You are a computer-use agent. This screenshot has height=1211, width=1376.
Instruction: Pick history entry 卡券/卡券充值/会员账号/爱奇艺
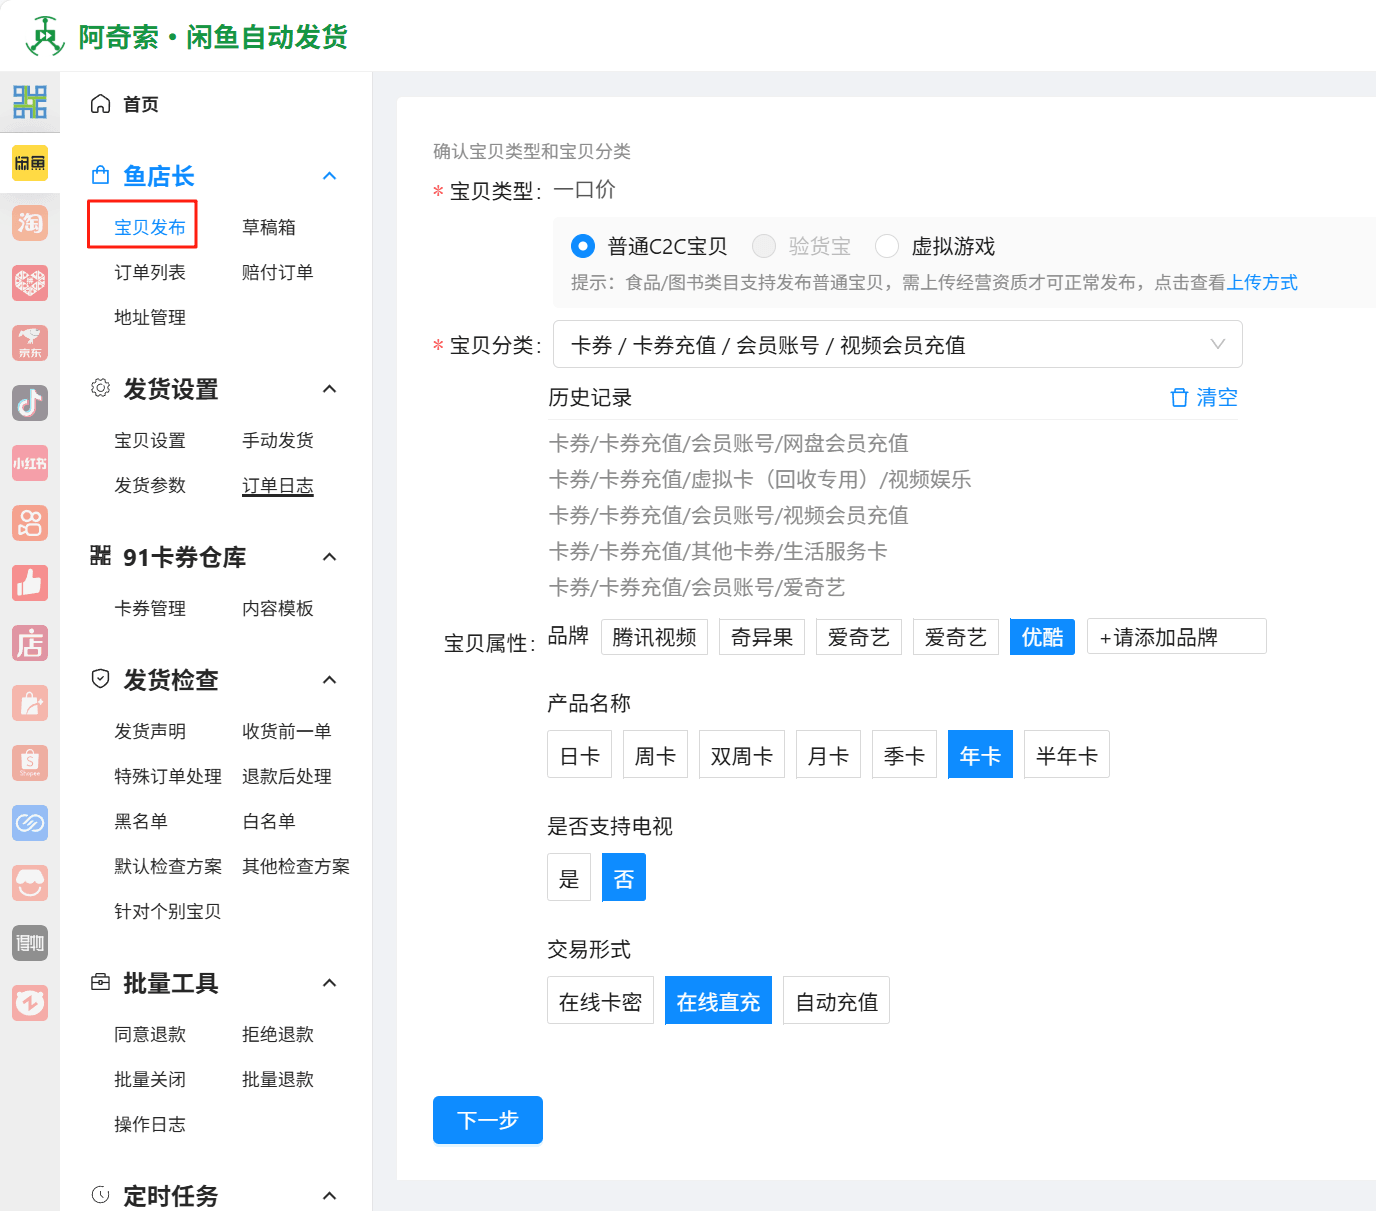point(697,587)
